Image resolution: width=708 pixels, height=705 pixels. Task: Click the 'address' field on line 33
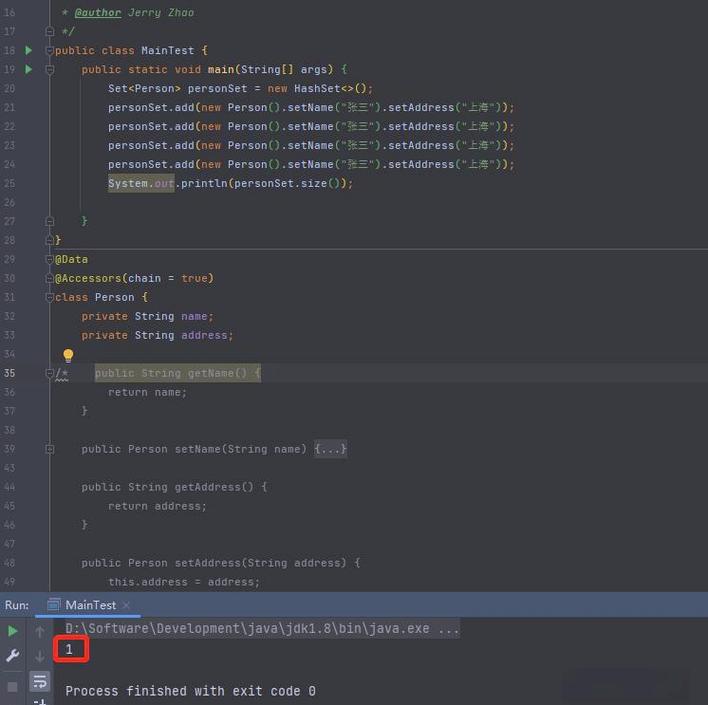click(x=204, y=335)
